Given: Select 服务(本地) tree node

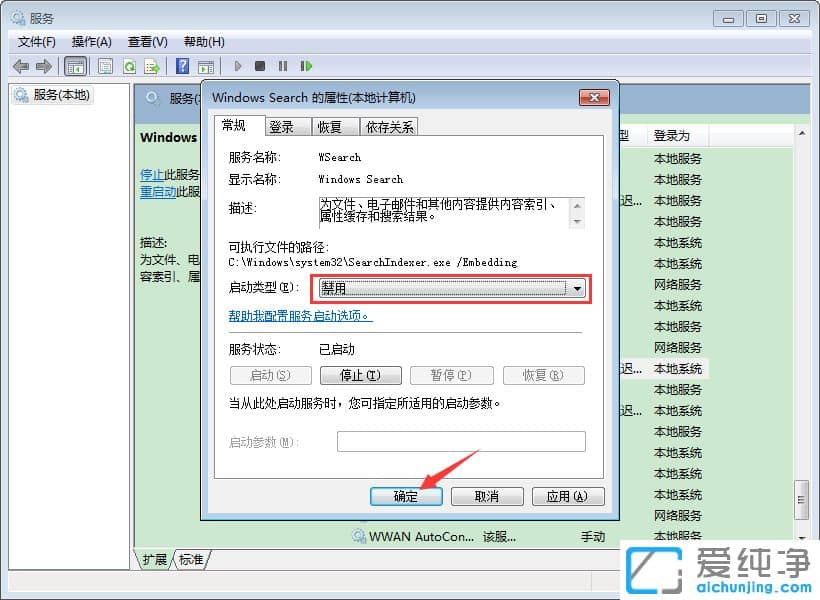Looking at the screenshot, I should point(53,95).
